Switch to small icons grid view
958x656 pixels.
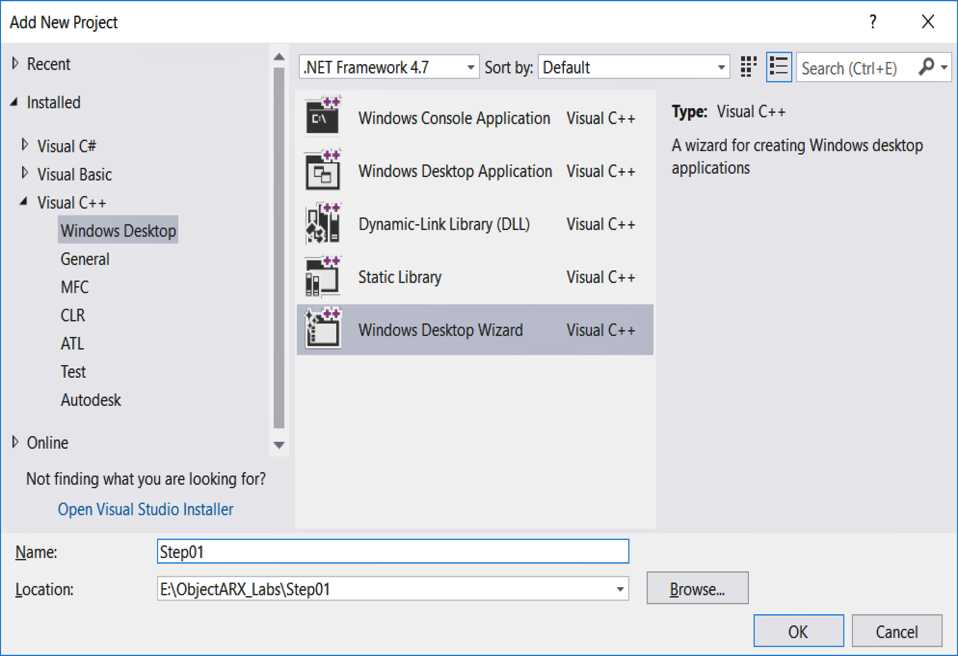[748, 67]
